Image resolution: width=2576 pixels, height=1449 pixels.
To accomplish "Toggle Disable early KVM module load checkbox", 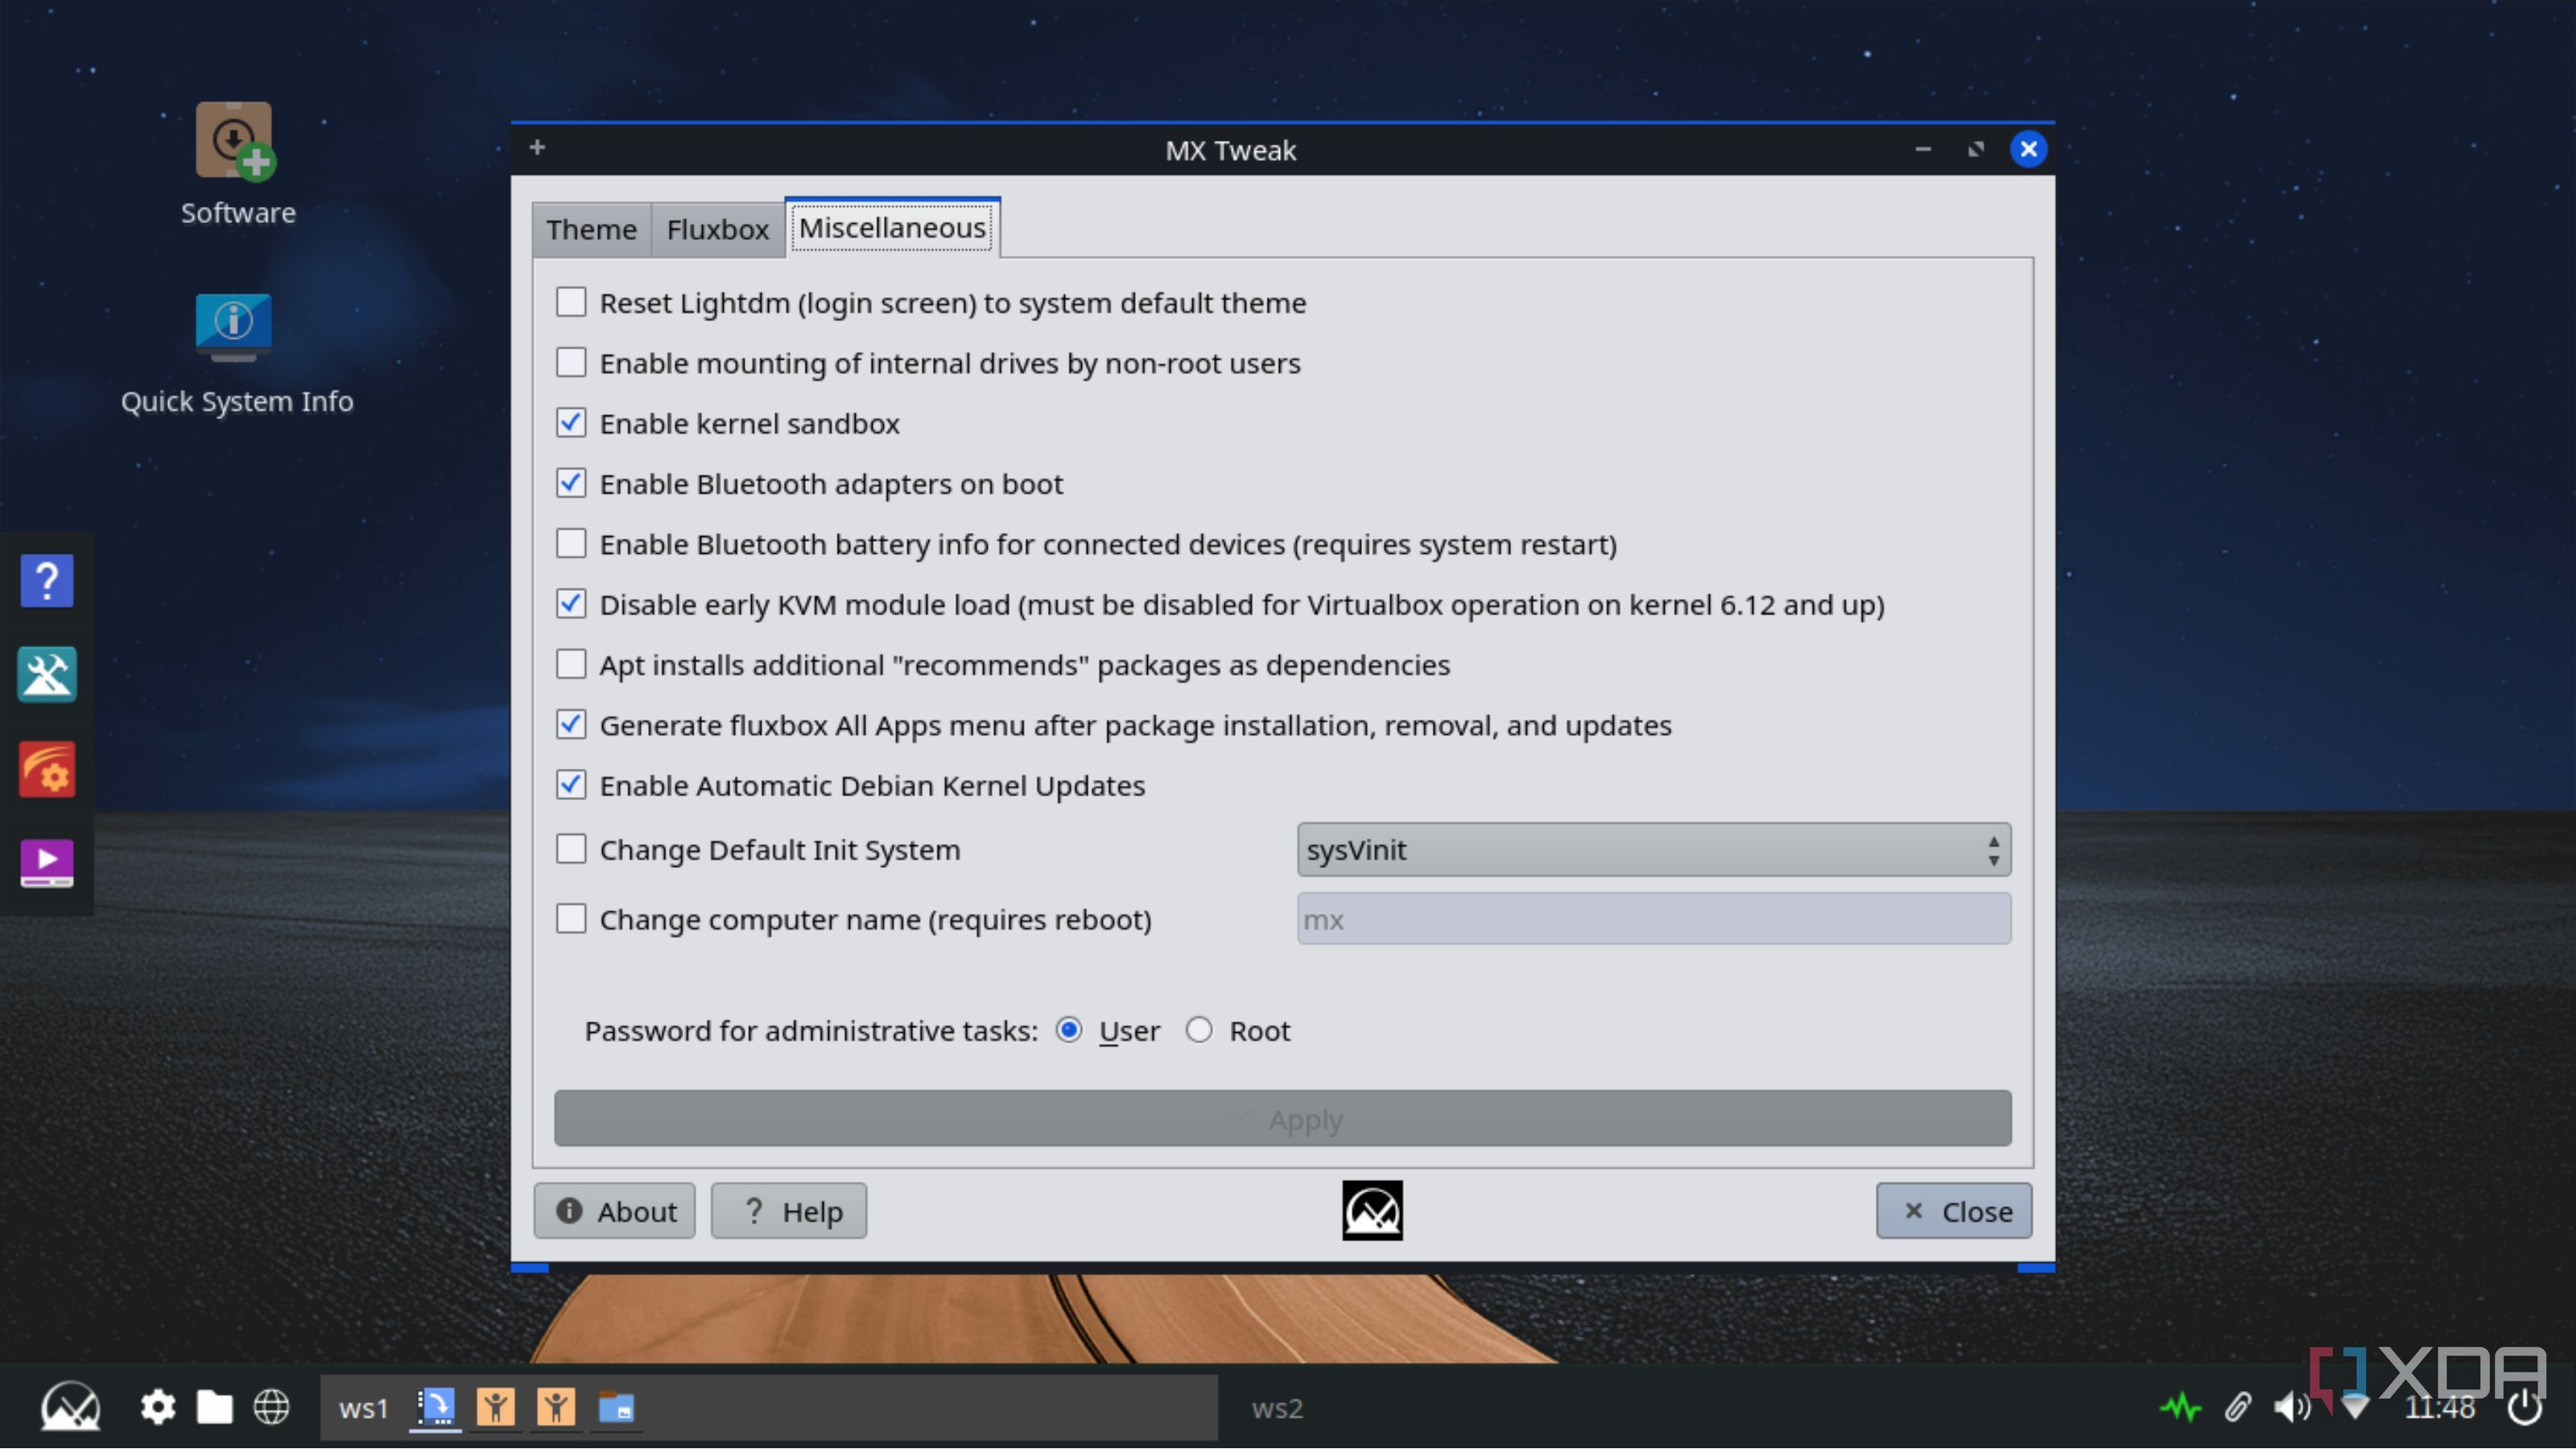I will tap(571, 604).
